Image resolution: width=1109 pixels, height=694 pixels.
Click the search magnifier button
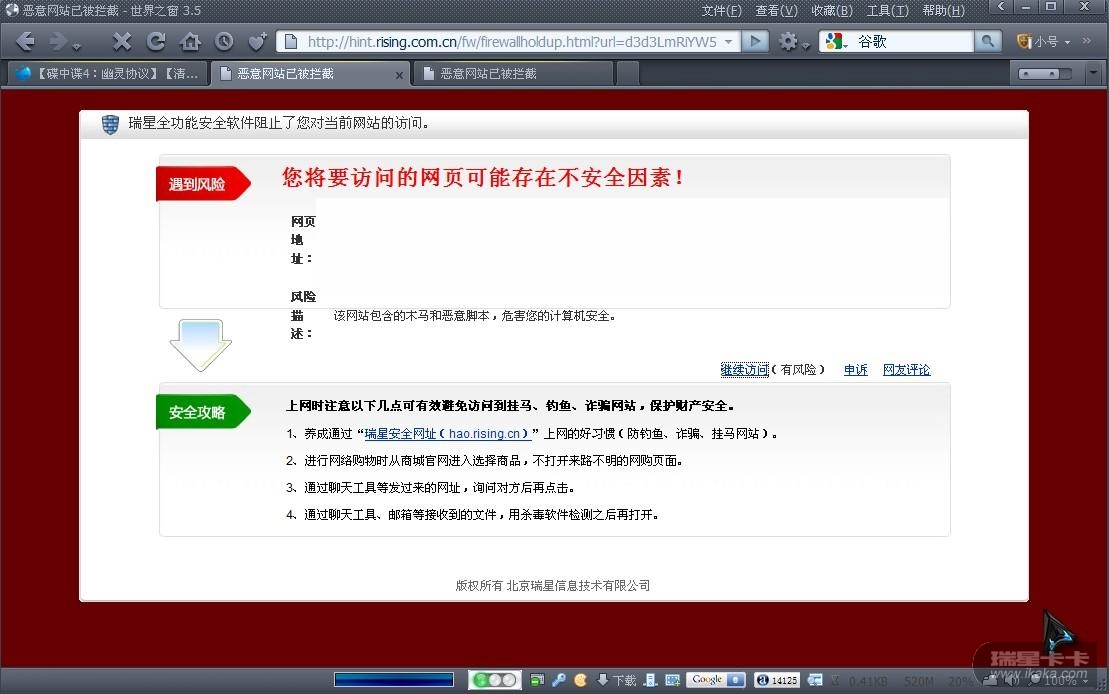[x=987, y=41]
